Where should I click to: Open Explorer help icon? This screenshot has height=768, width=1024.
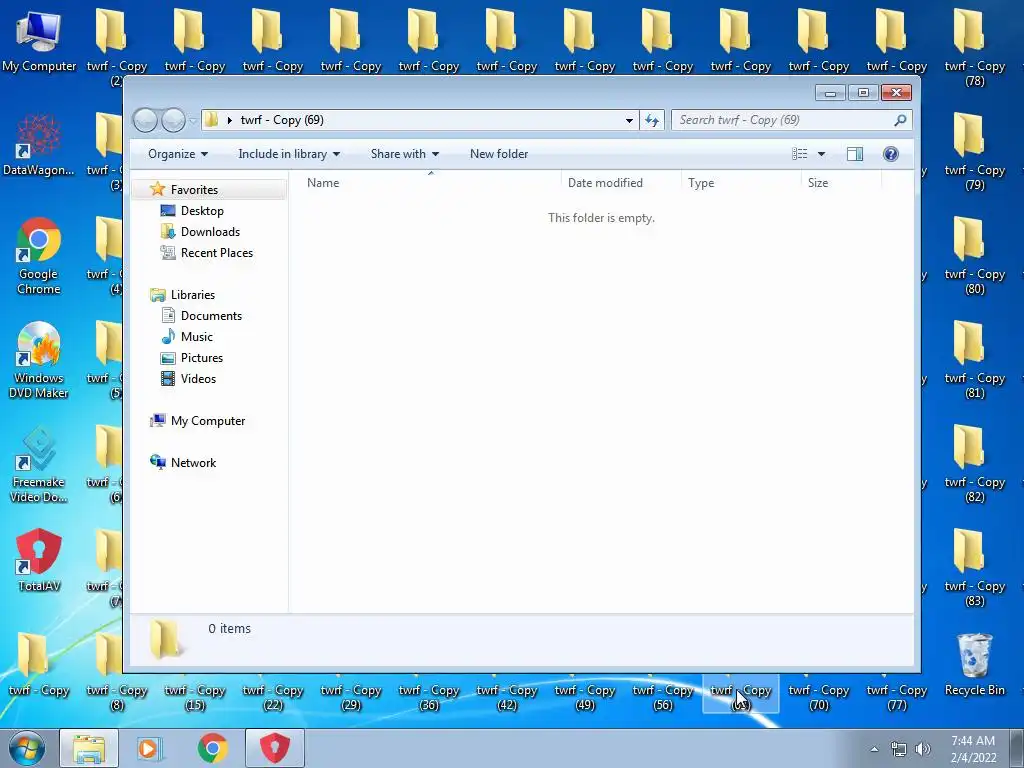(x=891, y=154)
